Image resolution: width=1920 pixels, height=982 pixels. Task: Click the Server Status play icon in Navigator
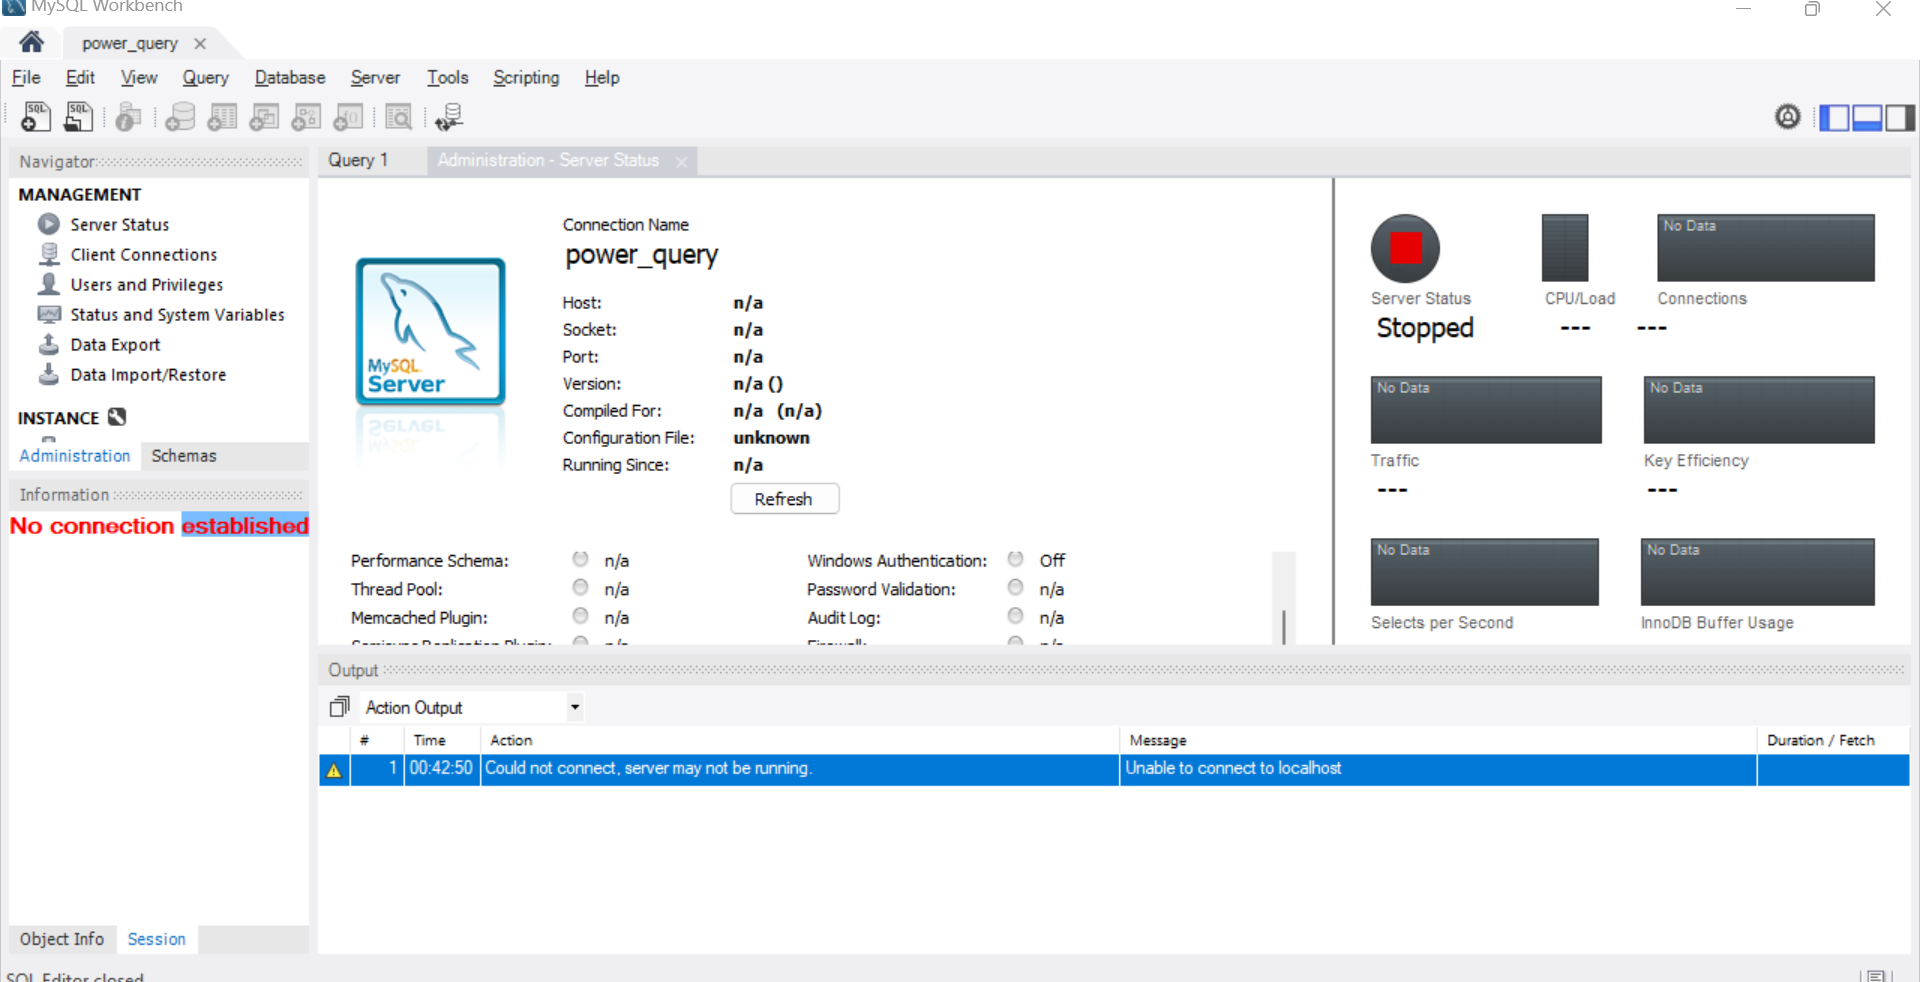coord(48,224)
